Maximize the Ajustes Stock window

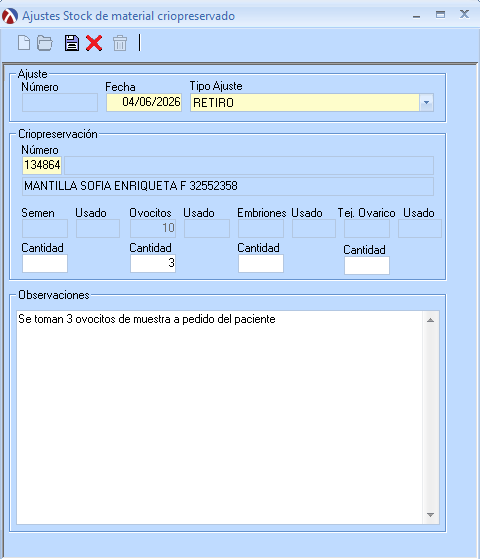point(440,15)
